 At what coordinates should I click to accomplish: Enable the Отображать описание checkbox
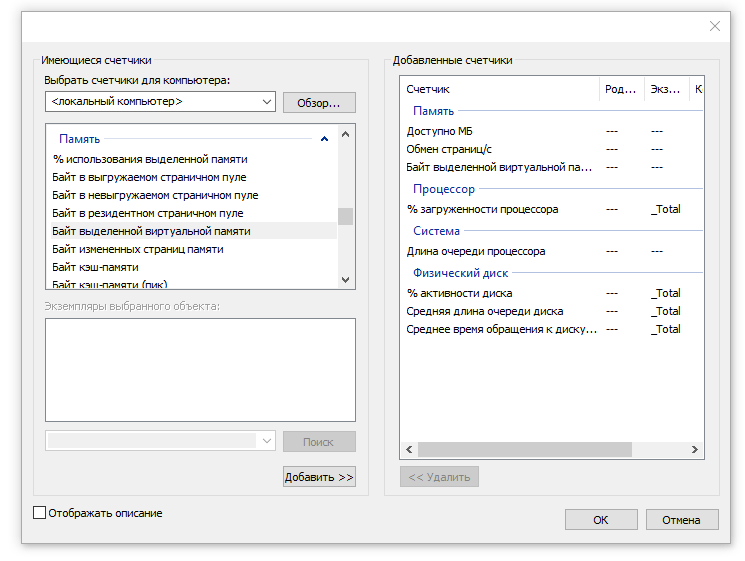click(x=39, y=513)
